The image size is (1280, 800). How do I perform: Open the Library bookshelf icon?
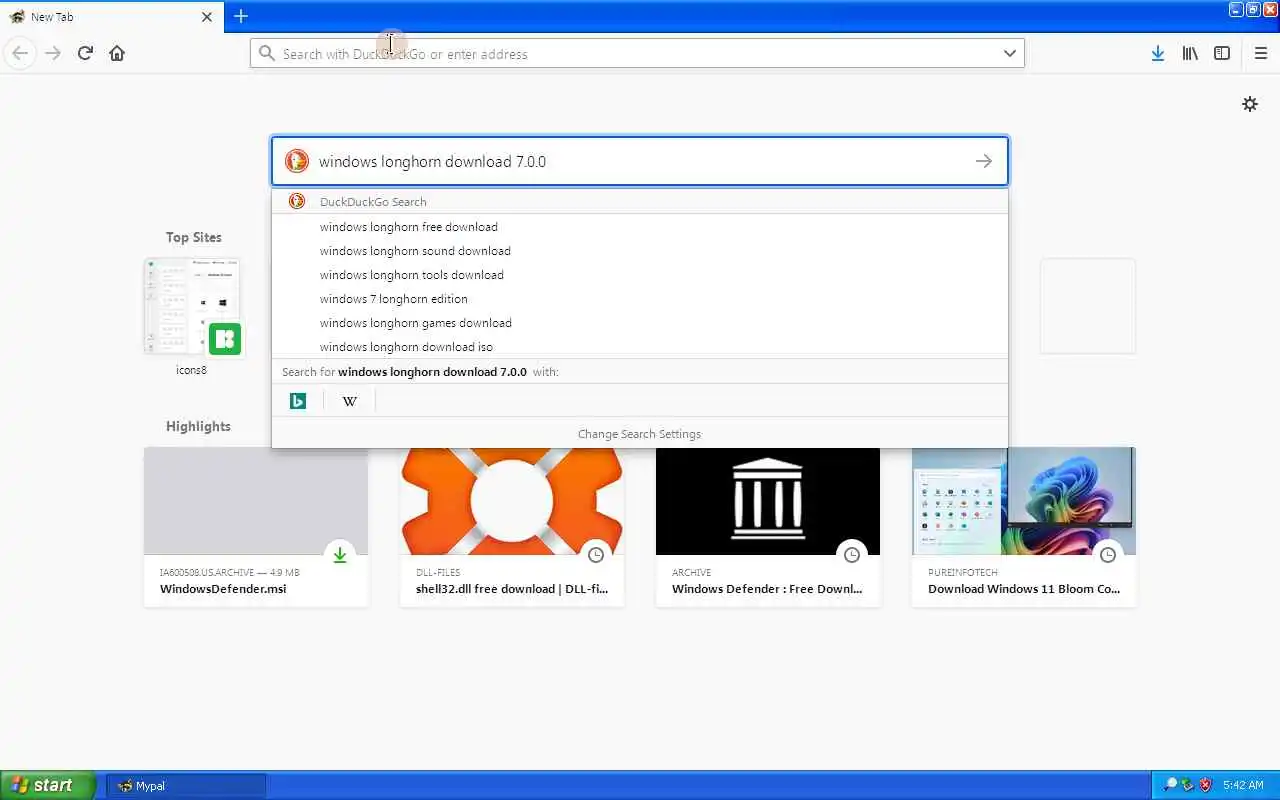click(1190, 53)
